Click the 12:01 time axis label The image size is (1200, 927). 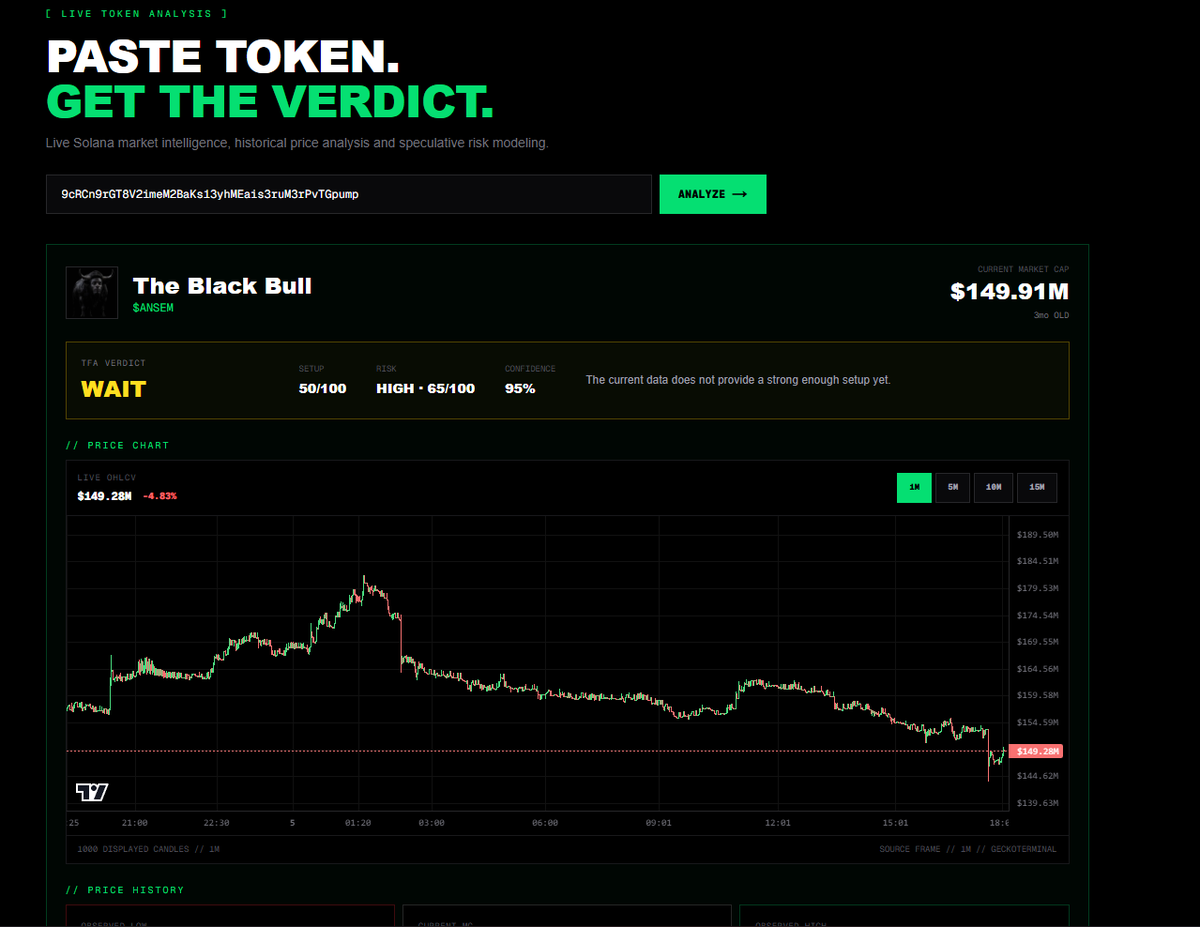point(777,823)
